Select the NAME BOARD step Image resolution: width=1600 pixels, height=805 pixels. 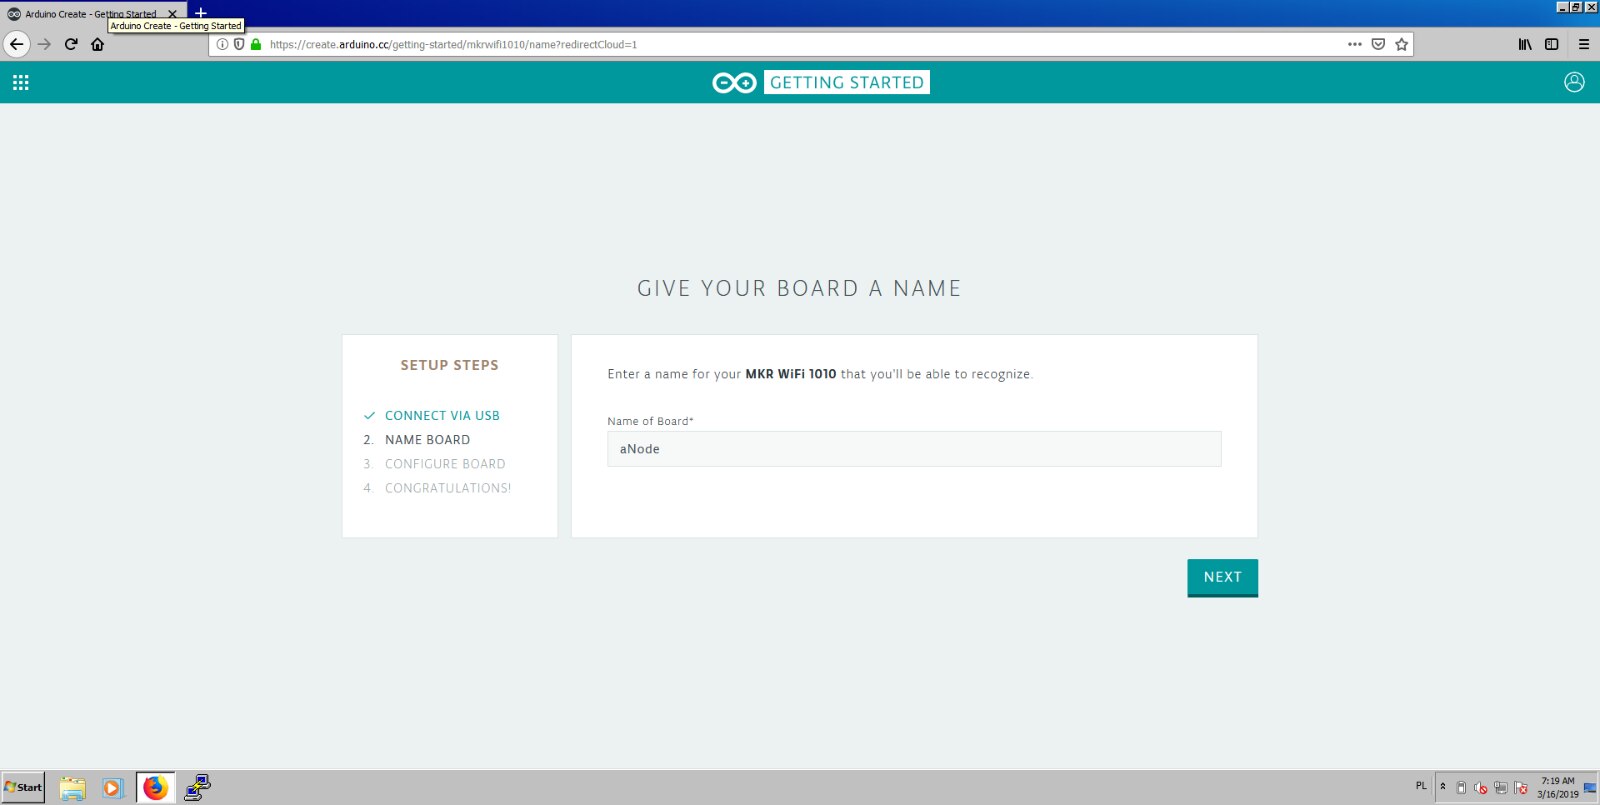point(427,440)
